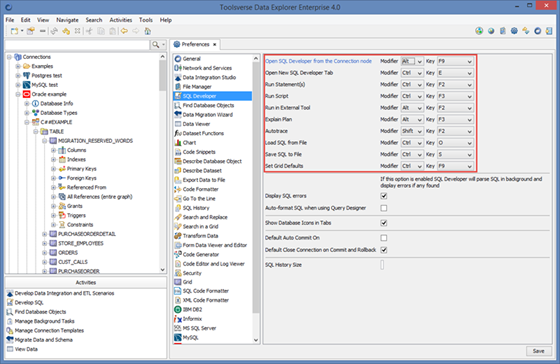Toggle Default Close Connection on Commit and Rollback
The image size is (560, 364).
(384, 250)
